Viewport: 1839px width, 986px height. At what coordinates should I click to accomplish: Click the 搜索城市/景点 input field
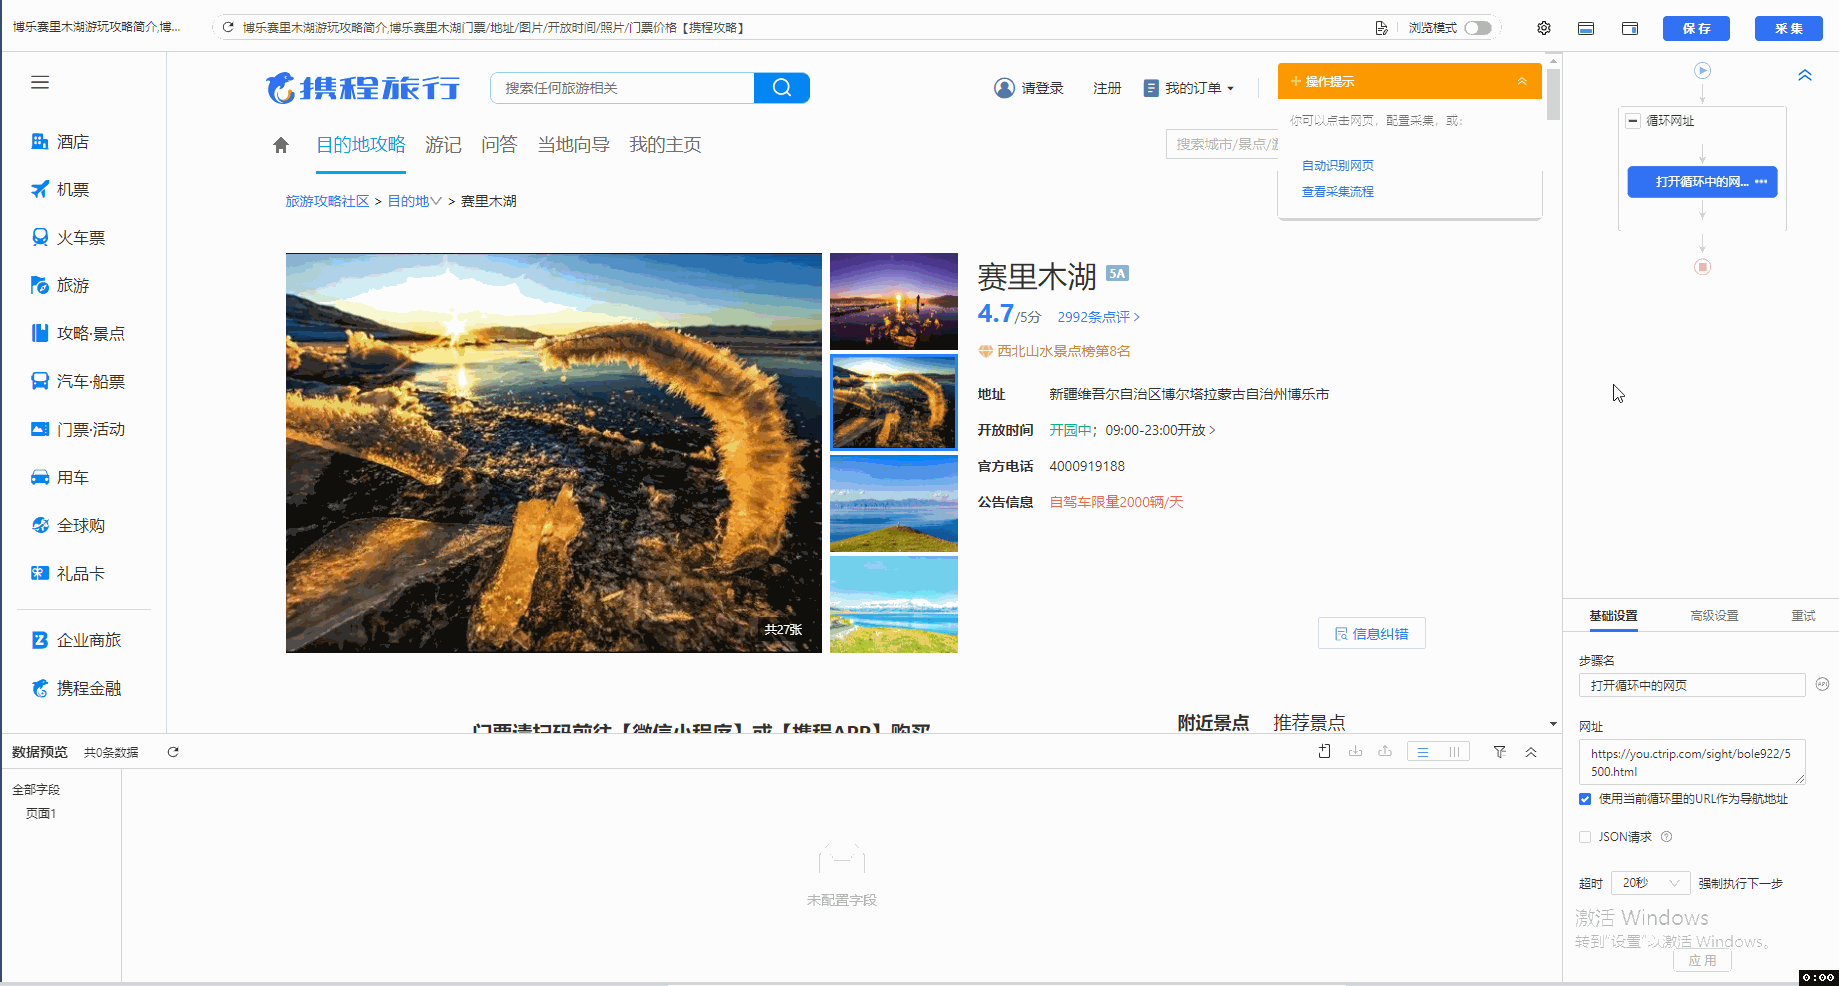(1222, 144)
